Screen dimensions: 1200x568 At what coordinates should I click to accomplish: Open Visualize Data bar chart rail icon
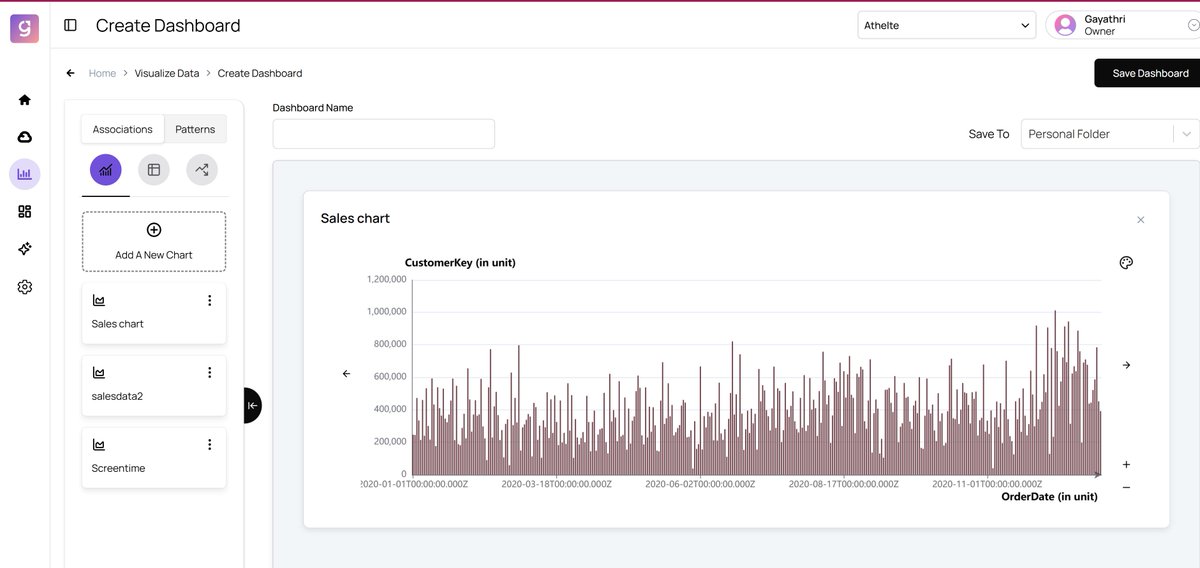pos(25,174)
